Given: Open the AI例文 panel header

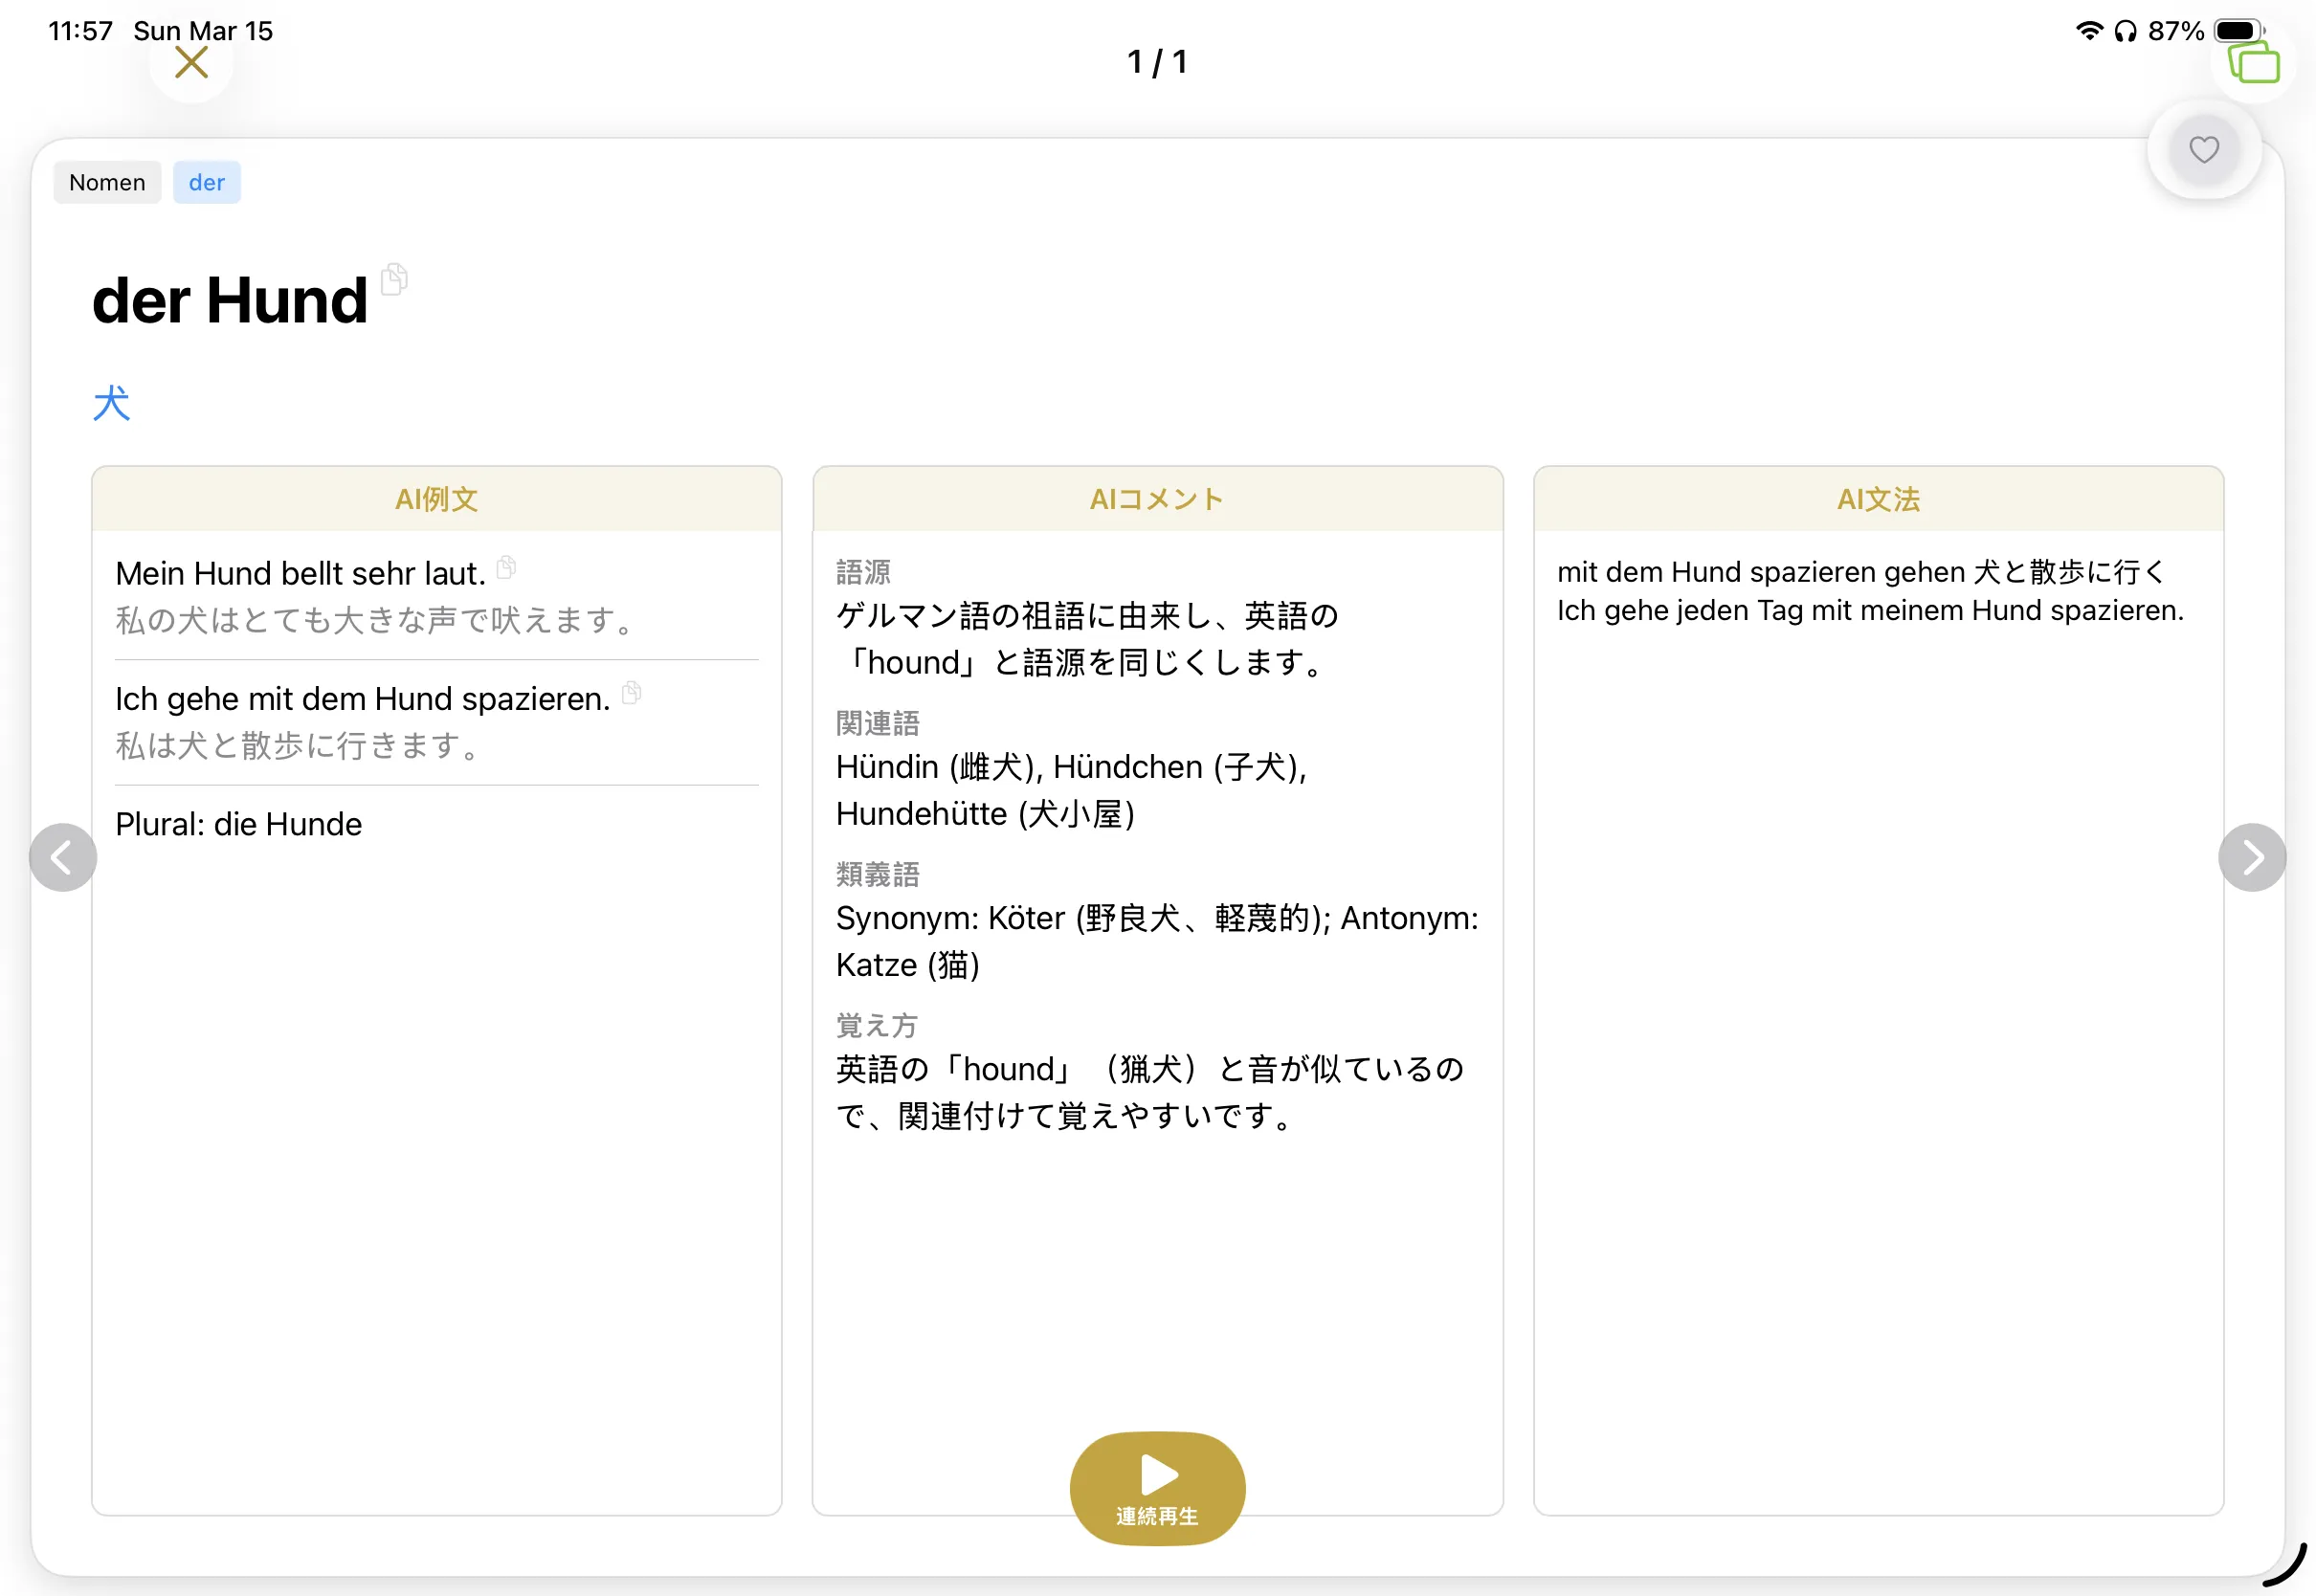Looking at the screenshot, I should click(436, 499).
